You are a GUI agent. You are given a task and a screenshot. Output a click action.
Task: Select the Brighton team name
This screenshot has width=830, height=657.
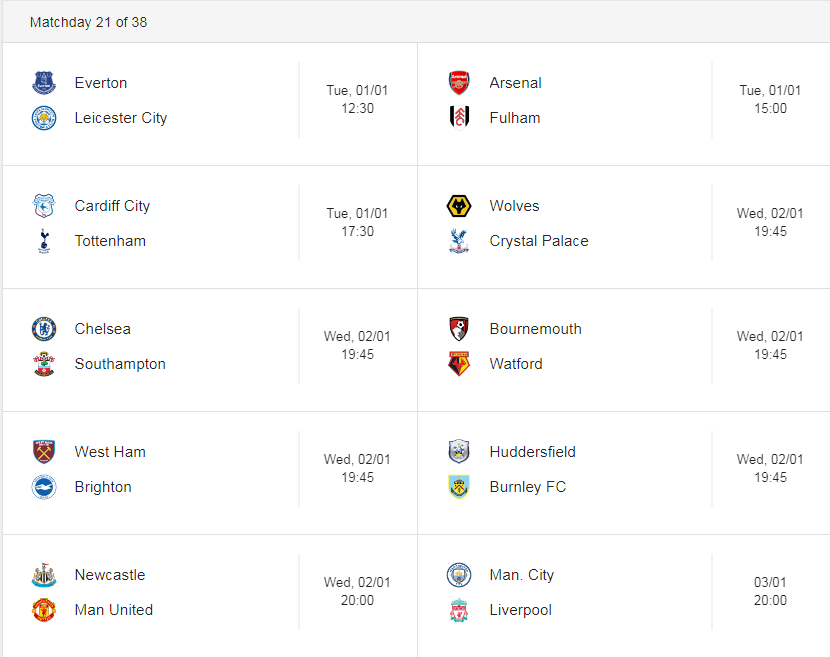[103, 487]
